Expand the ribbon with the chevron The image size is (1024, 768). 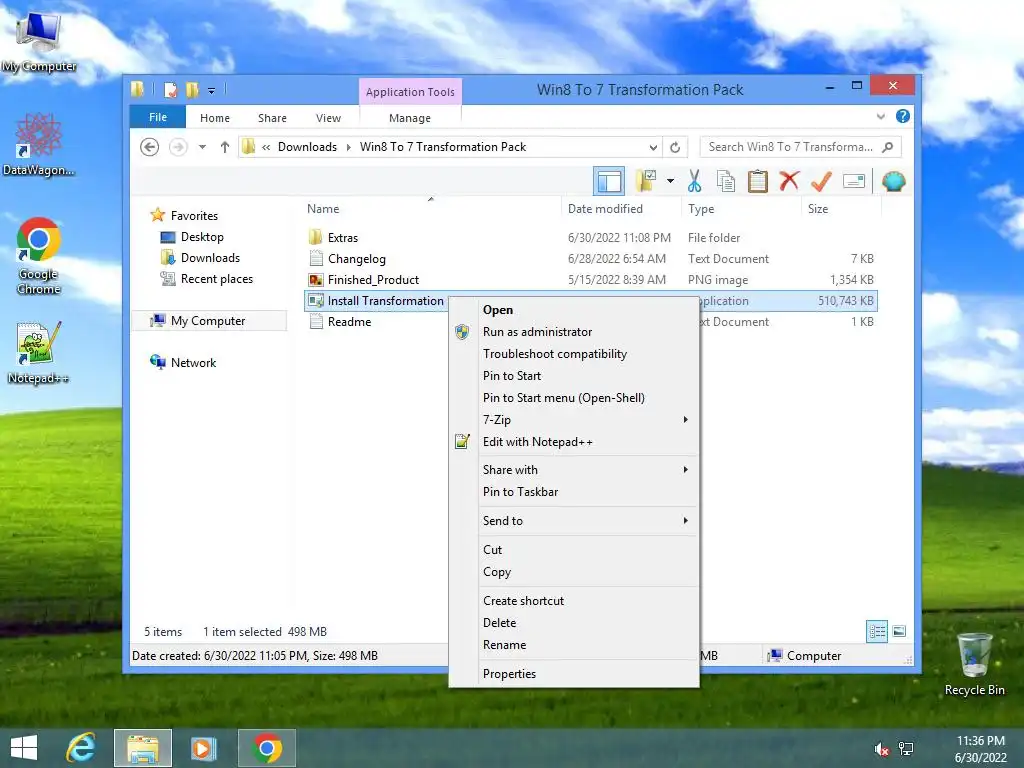point(880,117)
